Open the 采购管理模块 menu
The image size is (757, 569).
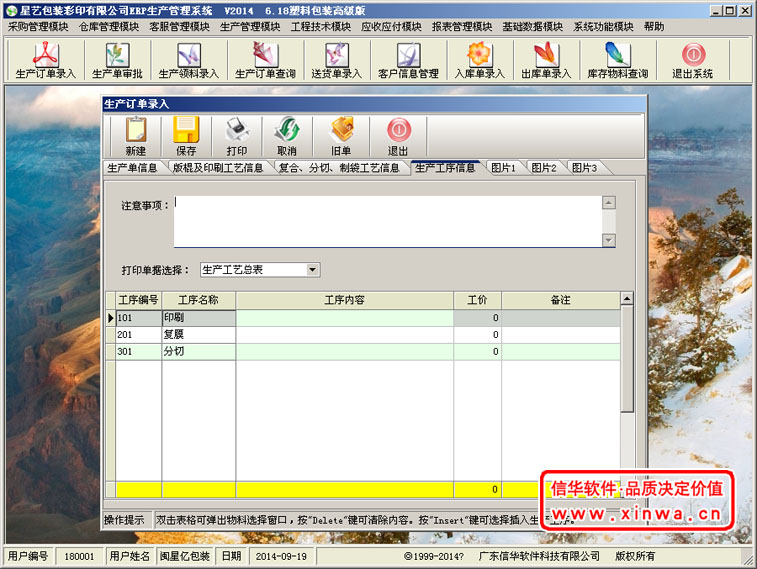coord(38,27)
